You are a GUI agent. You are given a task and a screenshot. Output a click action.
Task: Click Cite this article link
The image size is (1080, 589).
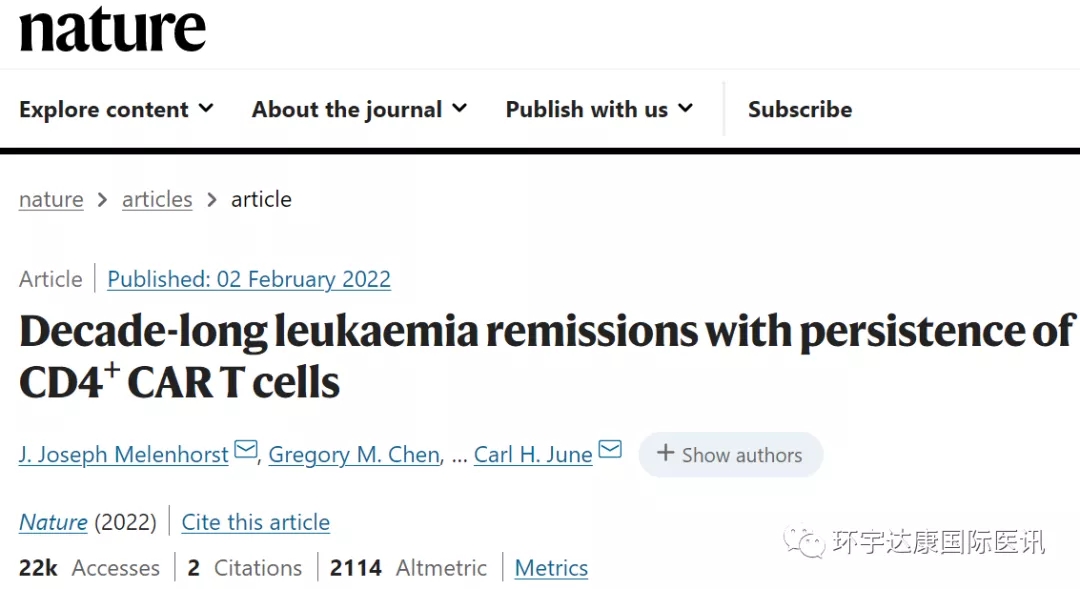tap(256, 522)
